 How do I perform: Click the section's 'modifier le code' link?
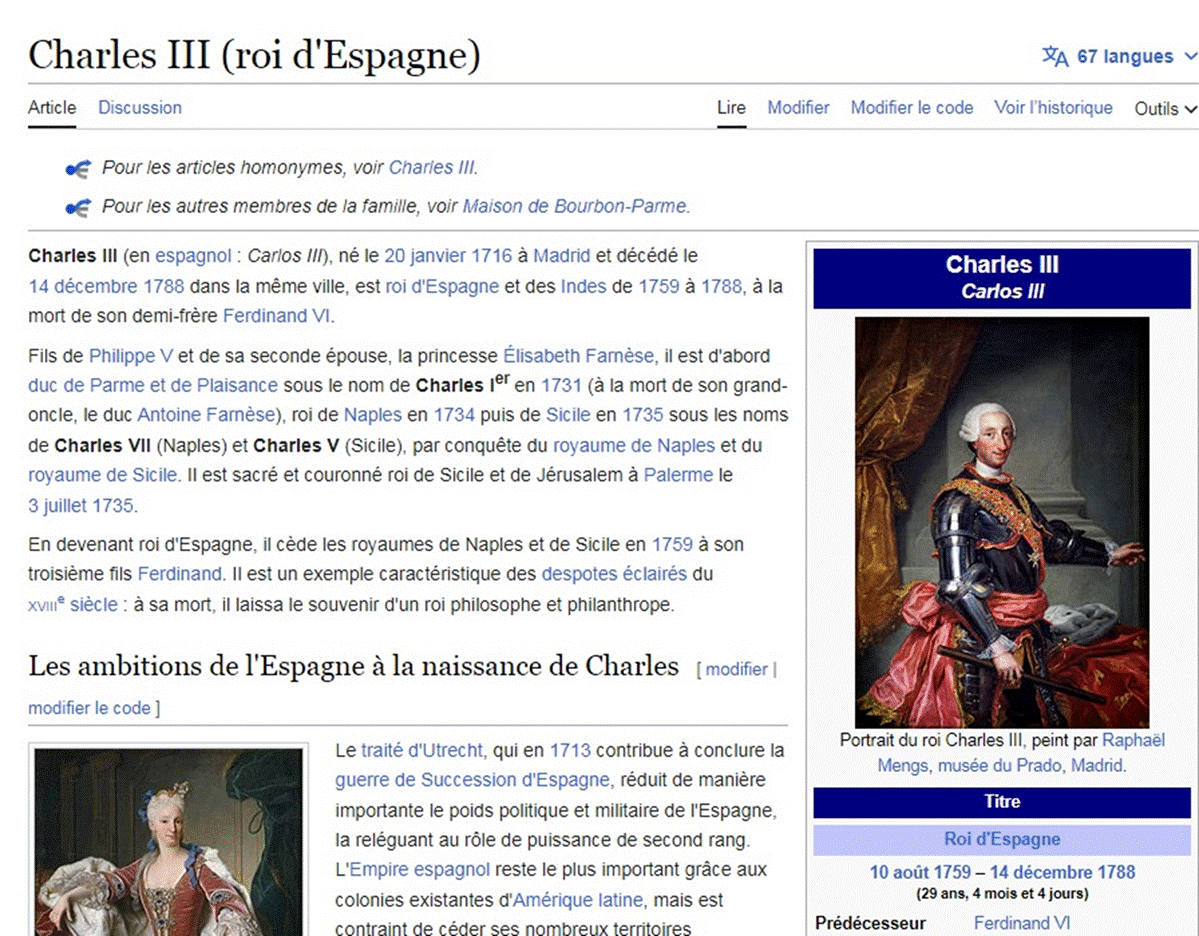pyautogui.click(x=89, y=708)
